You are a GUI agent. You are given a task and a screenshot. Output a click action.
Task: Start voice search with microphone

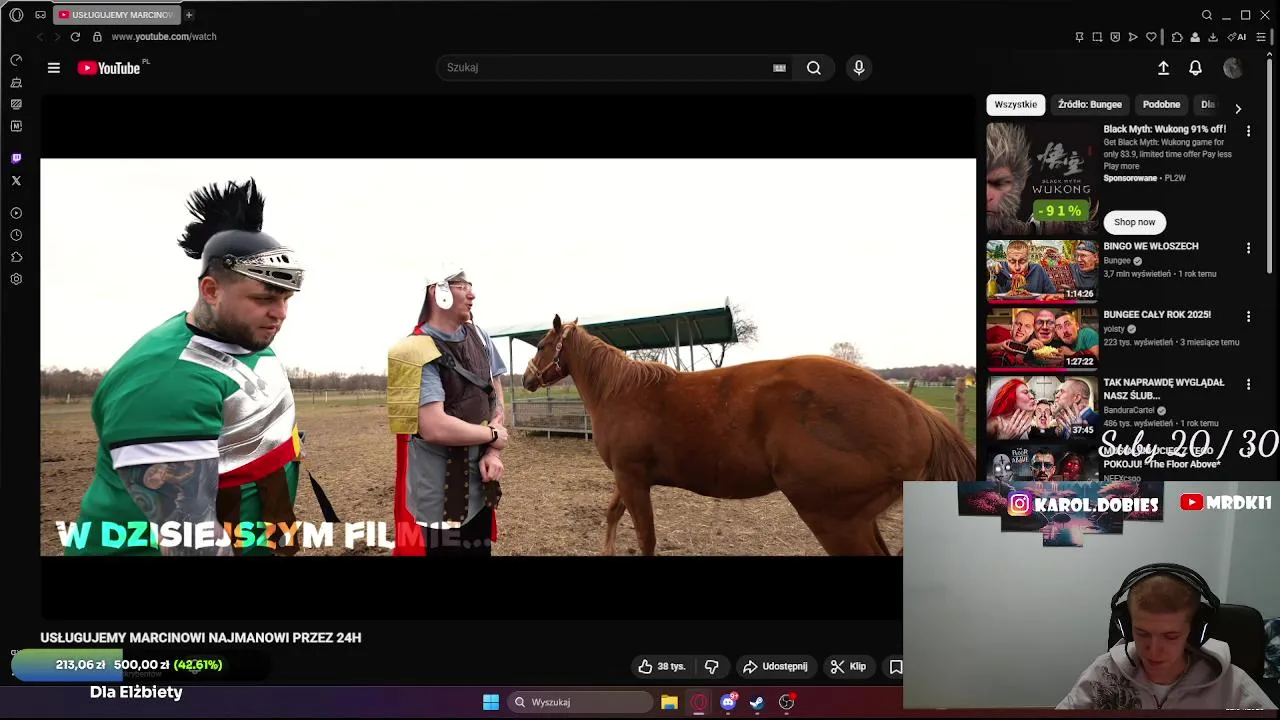coord(858,68)
